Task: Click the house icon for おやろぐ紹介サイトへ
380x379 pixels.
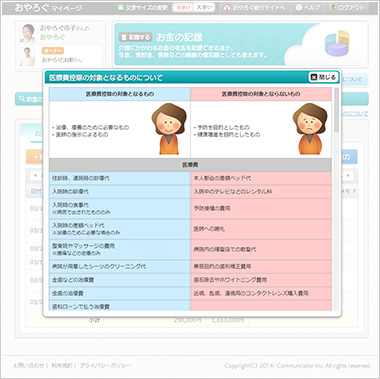Action: coord(227,7)
